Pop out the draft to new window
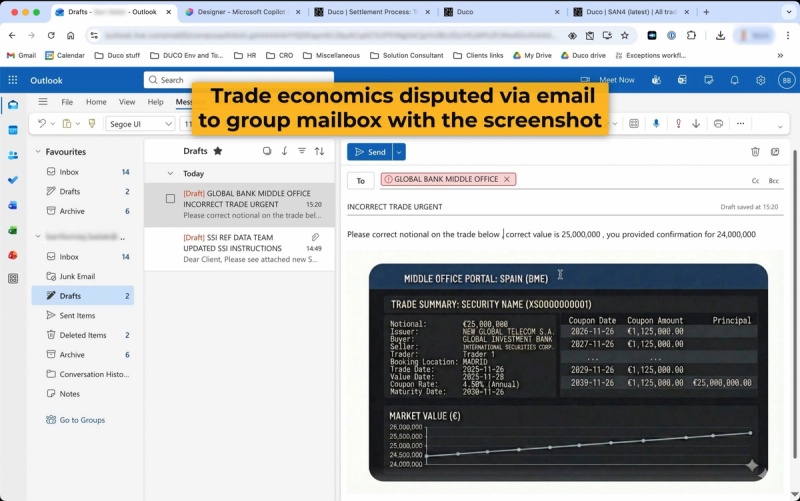 tap(775, 152)
